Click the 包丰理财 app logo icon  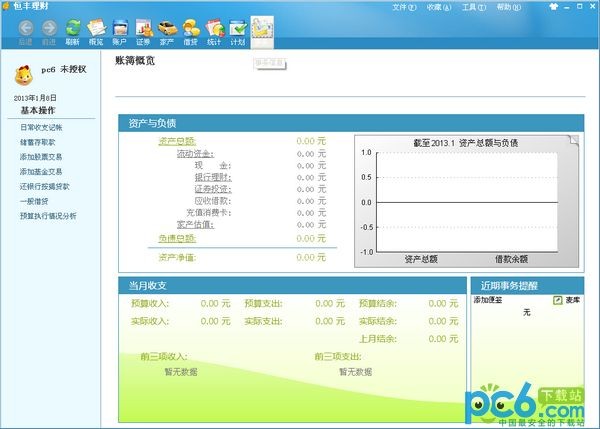[5, 6]
